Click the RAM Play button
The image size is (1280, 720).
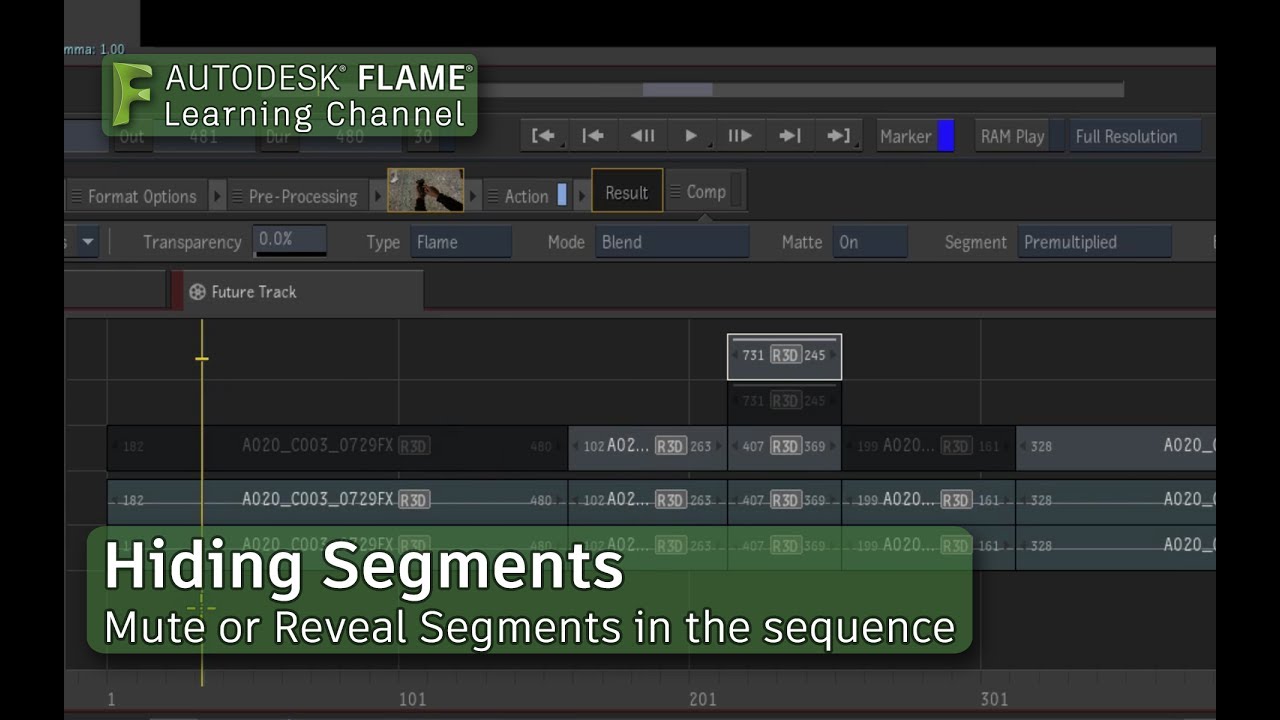[1012, 136]
